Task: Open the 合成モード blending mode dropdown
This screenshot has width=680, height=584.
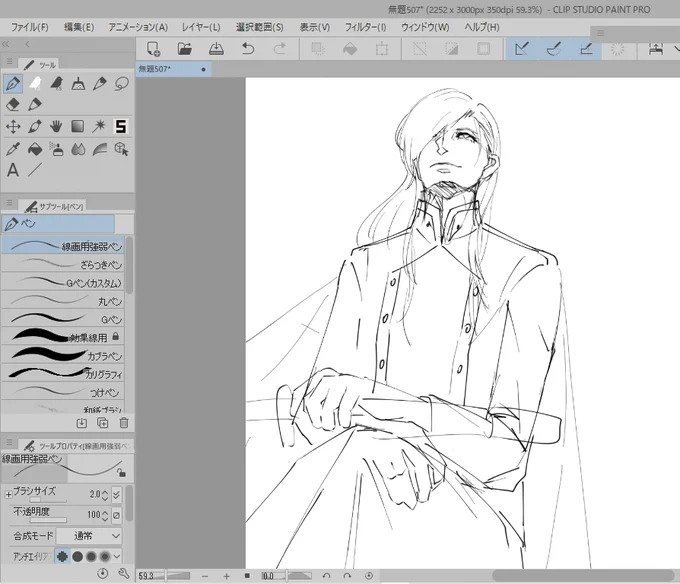Action: 89,536
